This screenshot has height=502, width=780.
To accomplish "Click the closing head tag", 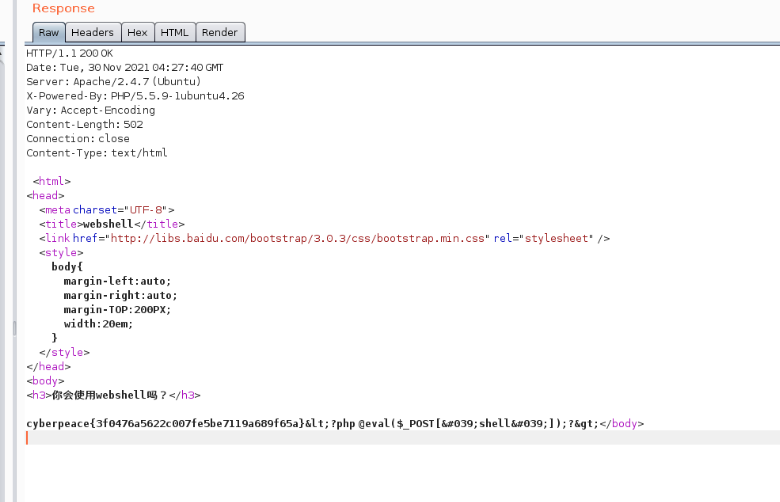I will click(49, 367).
